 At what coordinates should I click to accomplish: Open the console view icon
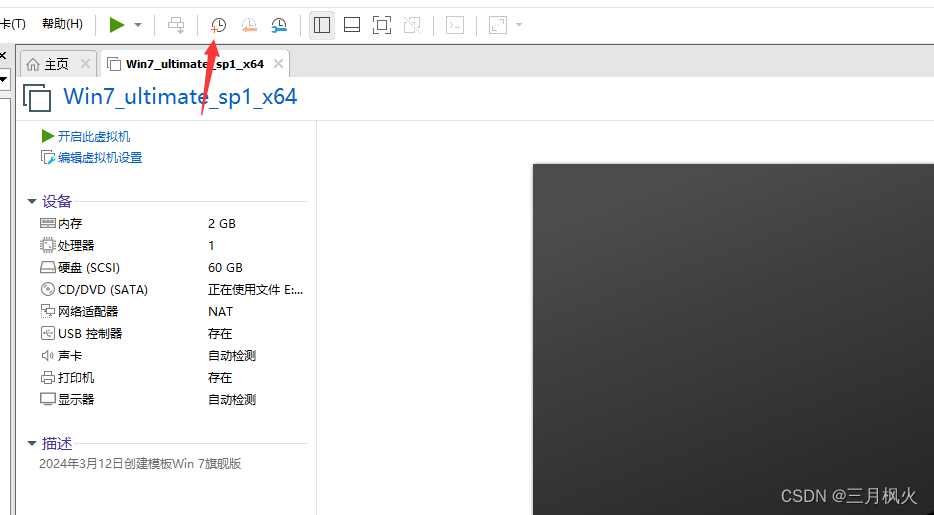[x=455, y=25]
